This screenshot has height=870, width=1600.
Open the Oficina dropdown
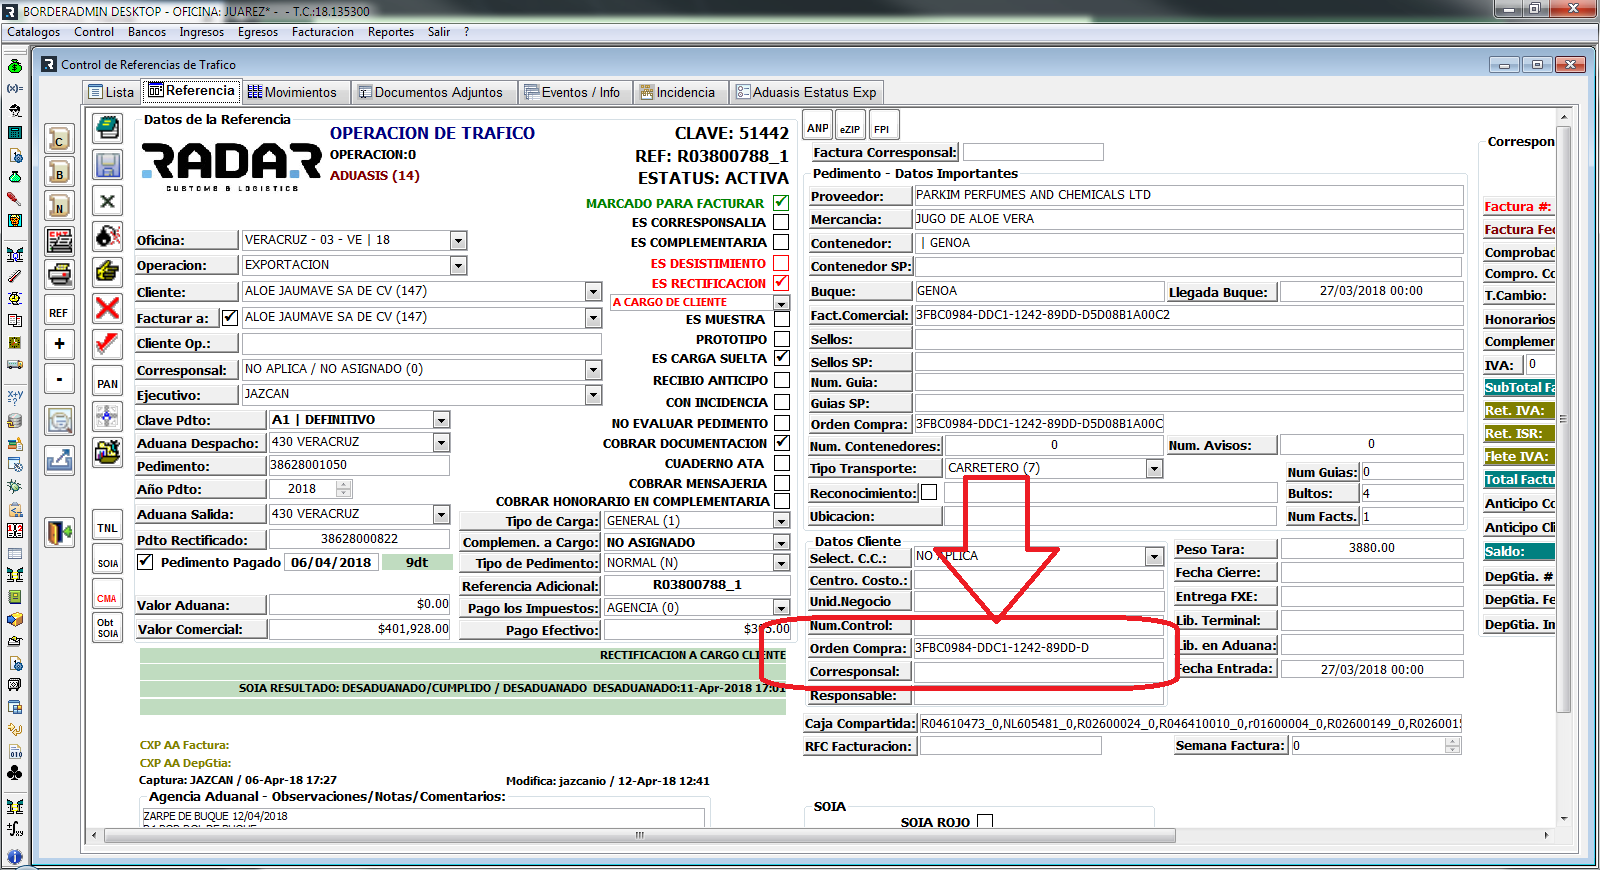(458, 241)
